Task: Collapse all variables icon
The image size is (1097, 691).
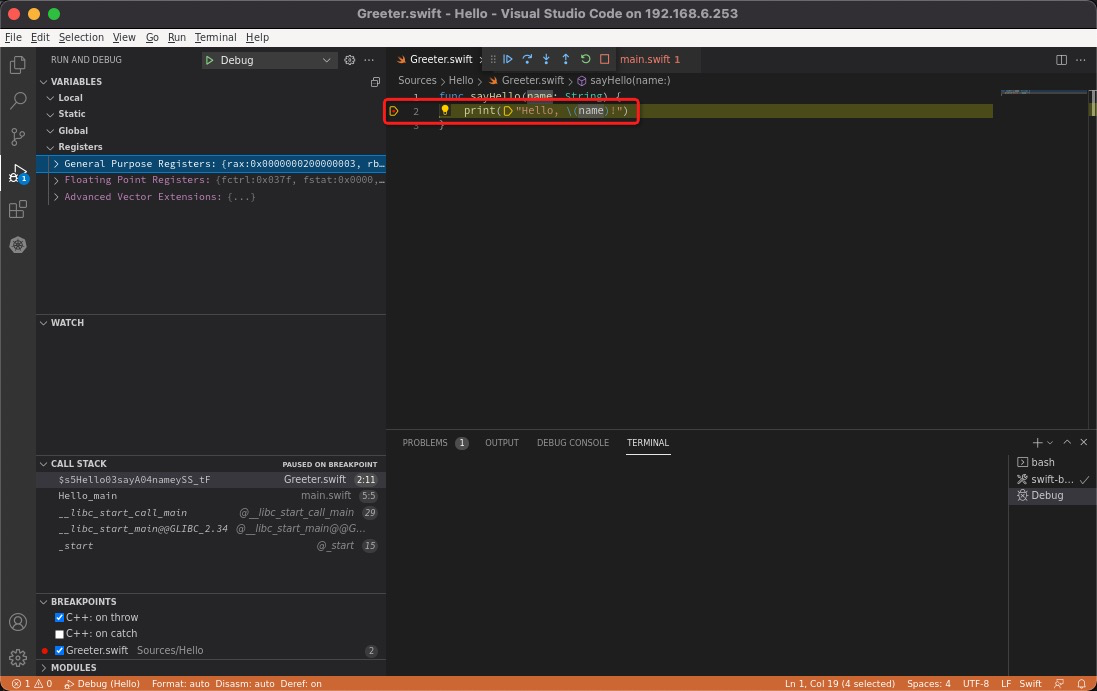Action: click(375, 82)
